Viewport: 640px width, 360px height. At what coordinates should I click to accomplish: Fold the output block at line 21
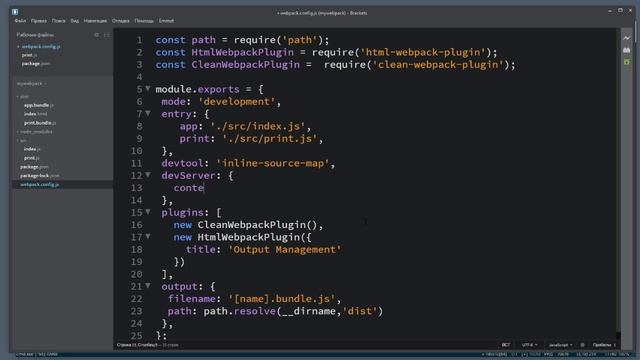[x=148, y=286]
